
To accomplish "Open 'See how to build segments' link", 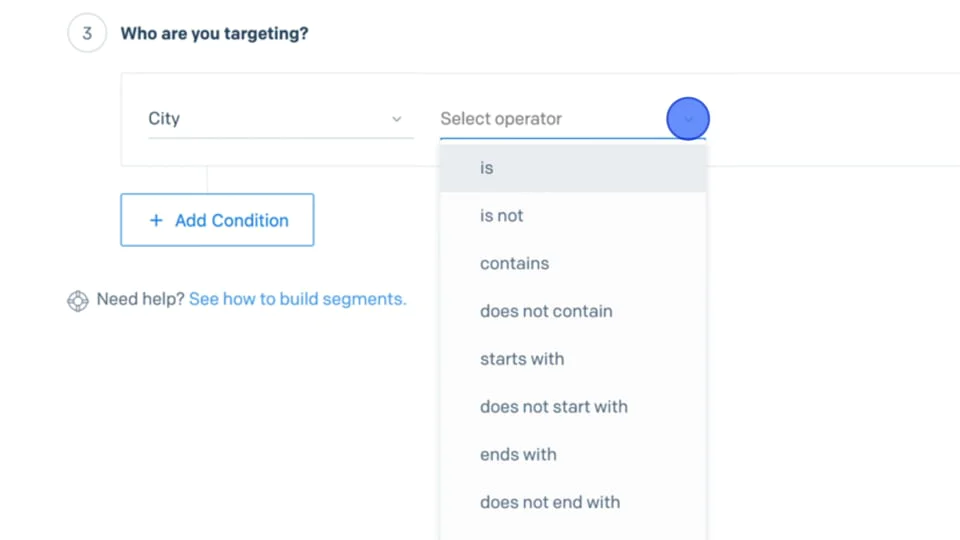I will coord(297,299).
